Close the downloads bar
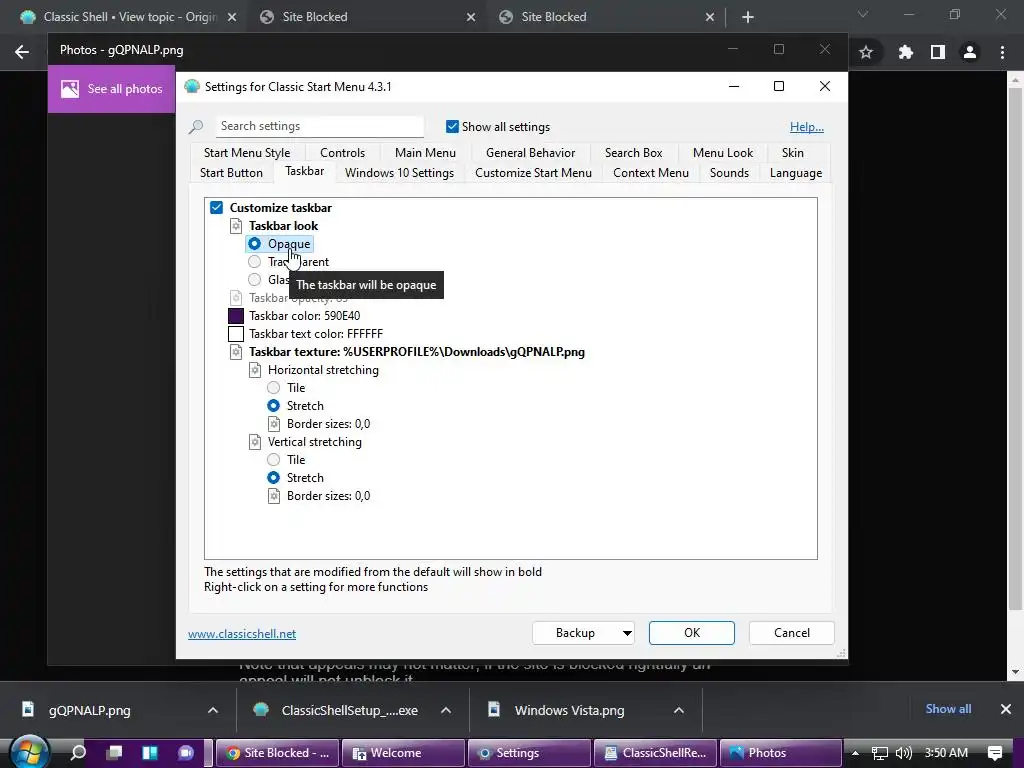 [1006, 709]
